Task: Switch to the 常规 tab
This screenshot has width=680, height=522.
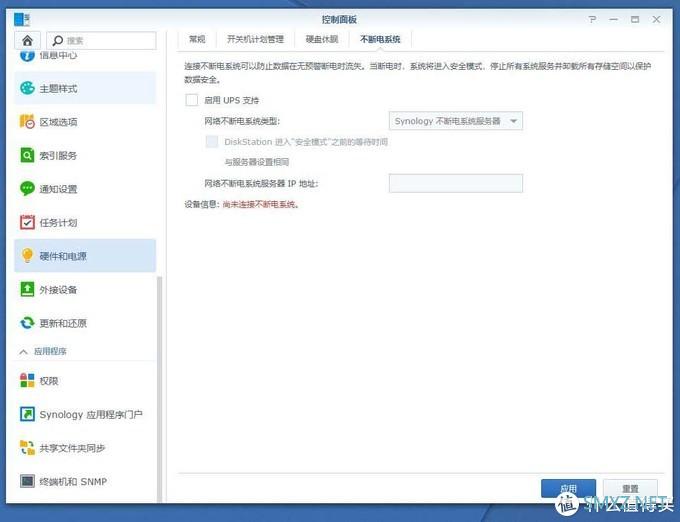Action: (197, 39)
